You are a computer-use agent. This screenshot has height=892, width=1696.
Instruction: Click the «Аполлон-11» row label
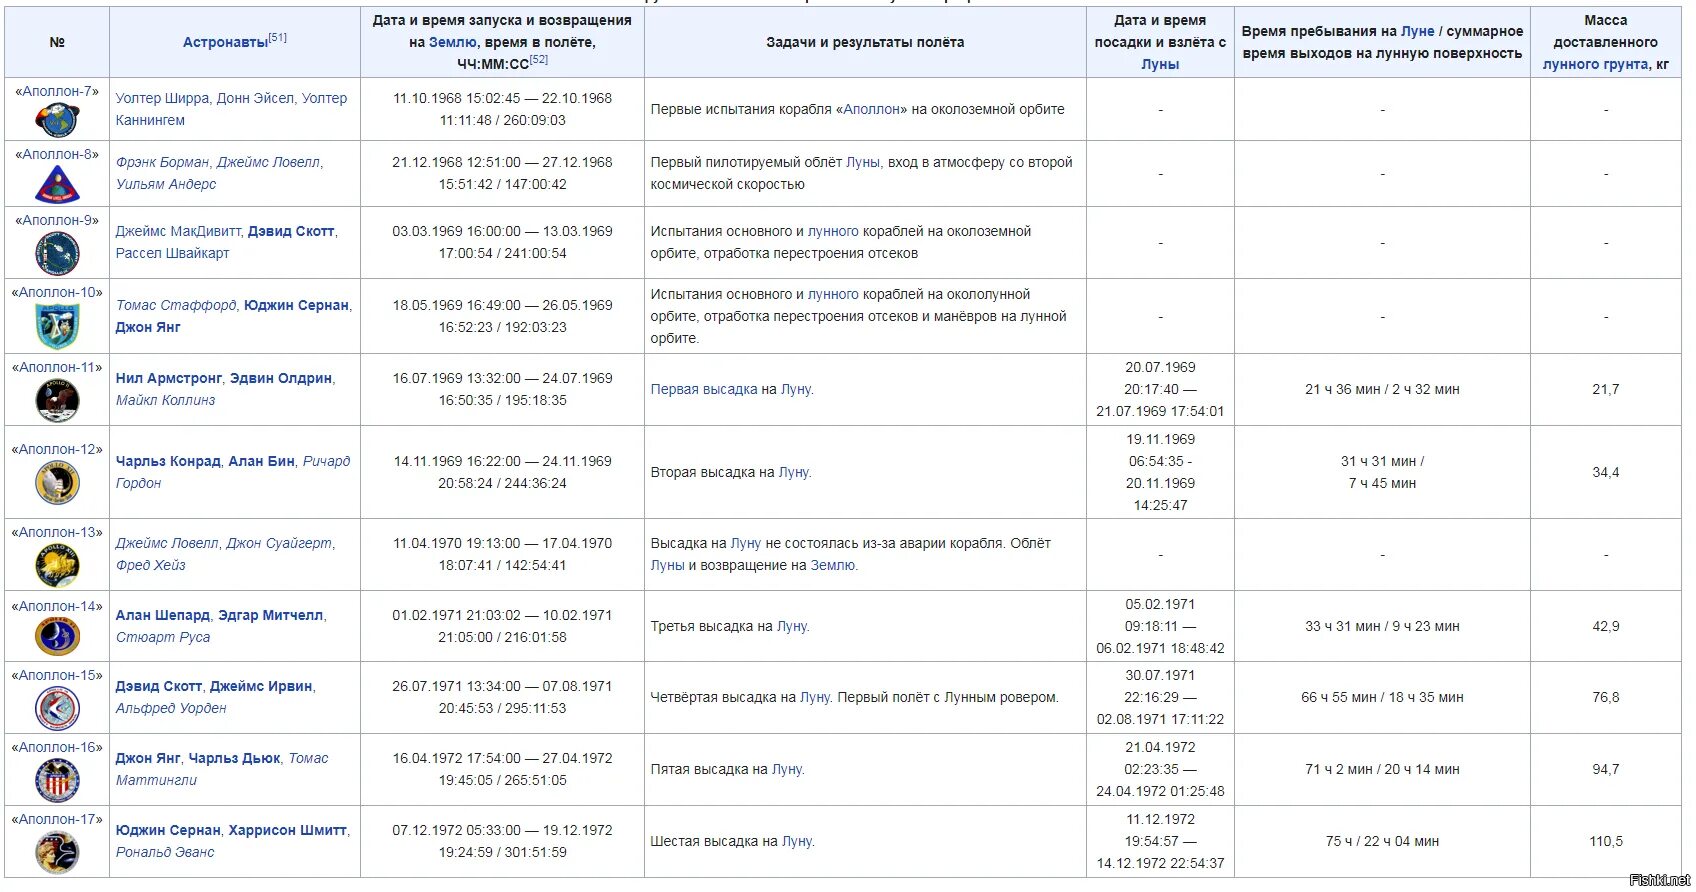57,367
